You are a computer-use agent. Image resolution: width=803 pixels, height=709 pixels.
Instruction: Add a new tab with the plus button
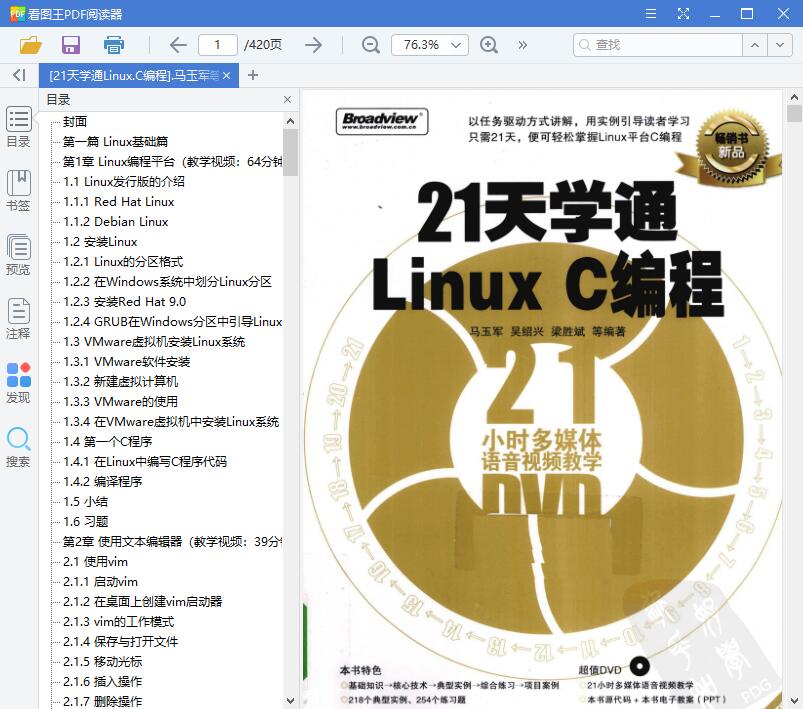(252, 75)
